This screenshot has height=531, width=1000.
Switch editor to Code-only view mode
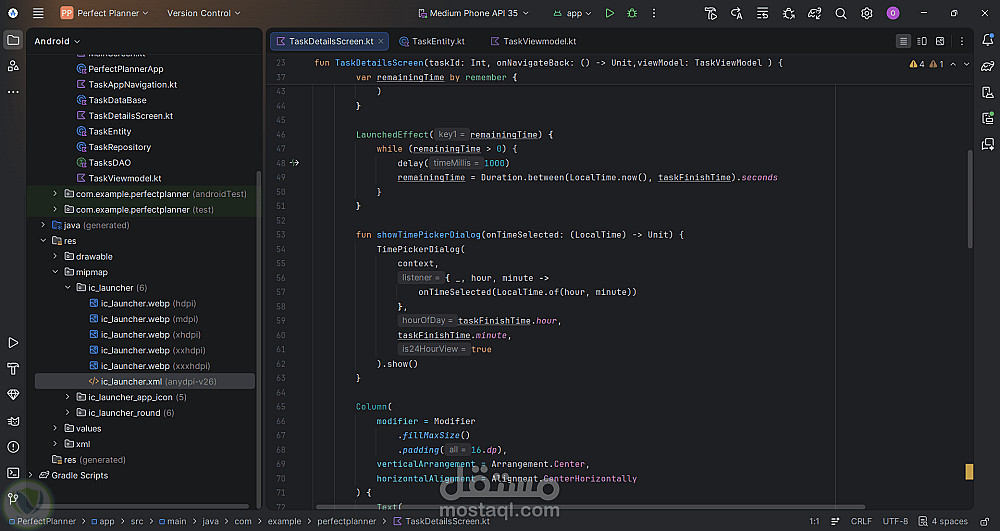(903, 41)
